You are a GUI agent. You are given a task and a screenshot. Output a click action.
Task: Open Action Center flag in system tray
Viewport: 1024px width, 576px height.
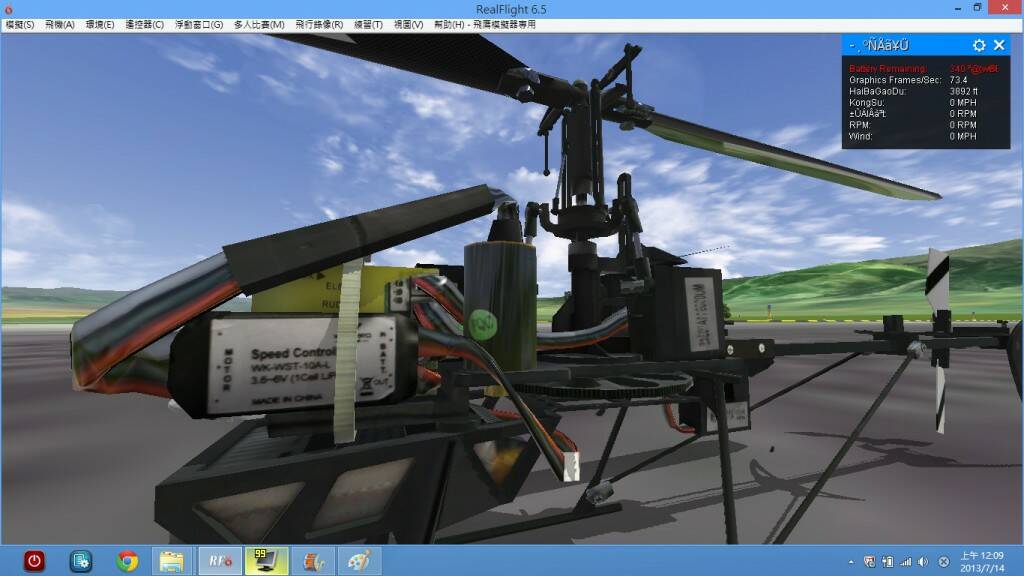pyautogui.click(x=869, y=562)
